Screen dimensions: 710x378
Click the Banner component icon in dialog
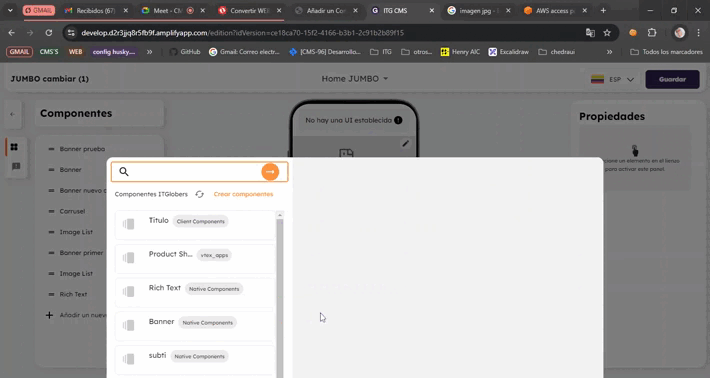click(129, 325)
